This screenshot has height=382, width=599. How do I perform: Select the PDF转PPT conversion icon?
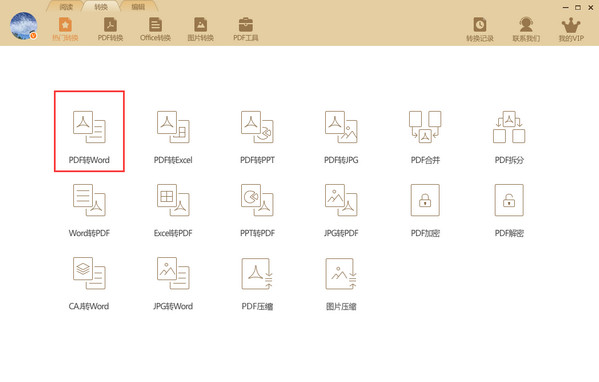(257, 127)
